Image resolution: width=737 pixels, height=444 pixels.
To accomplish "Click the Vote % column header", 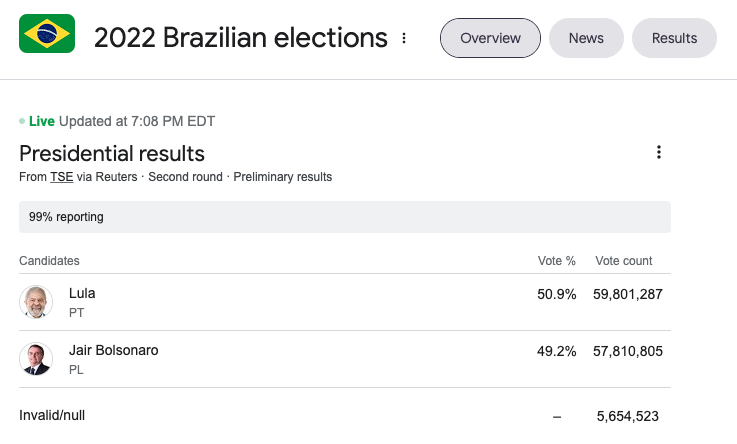I will (x=557, y=261).
